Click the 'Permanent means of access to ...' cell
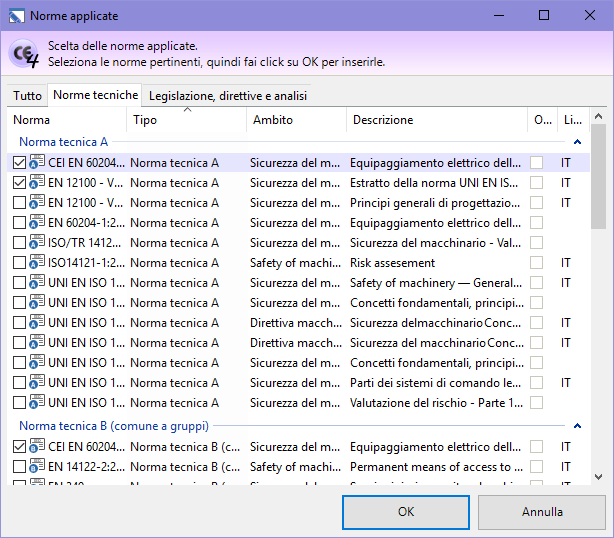614x538 pixels. point(436,467)
